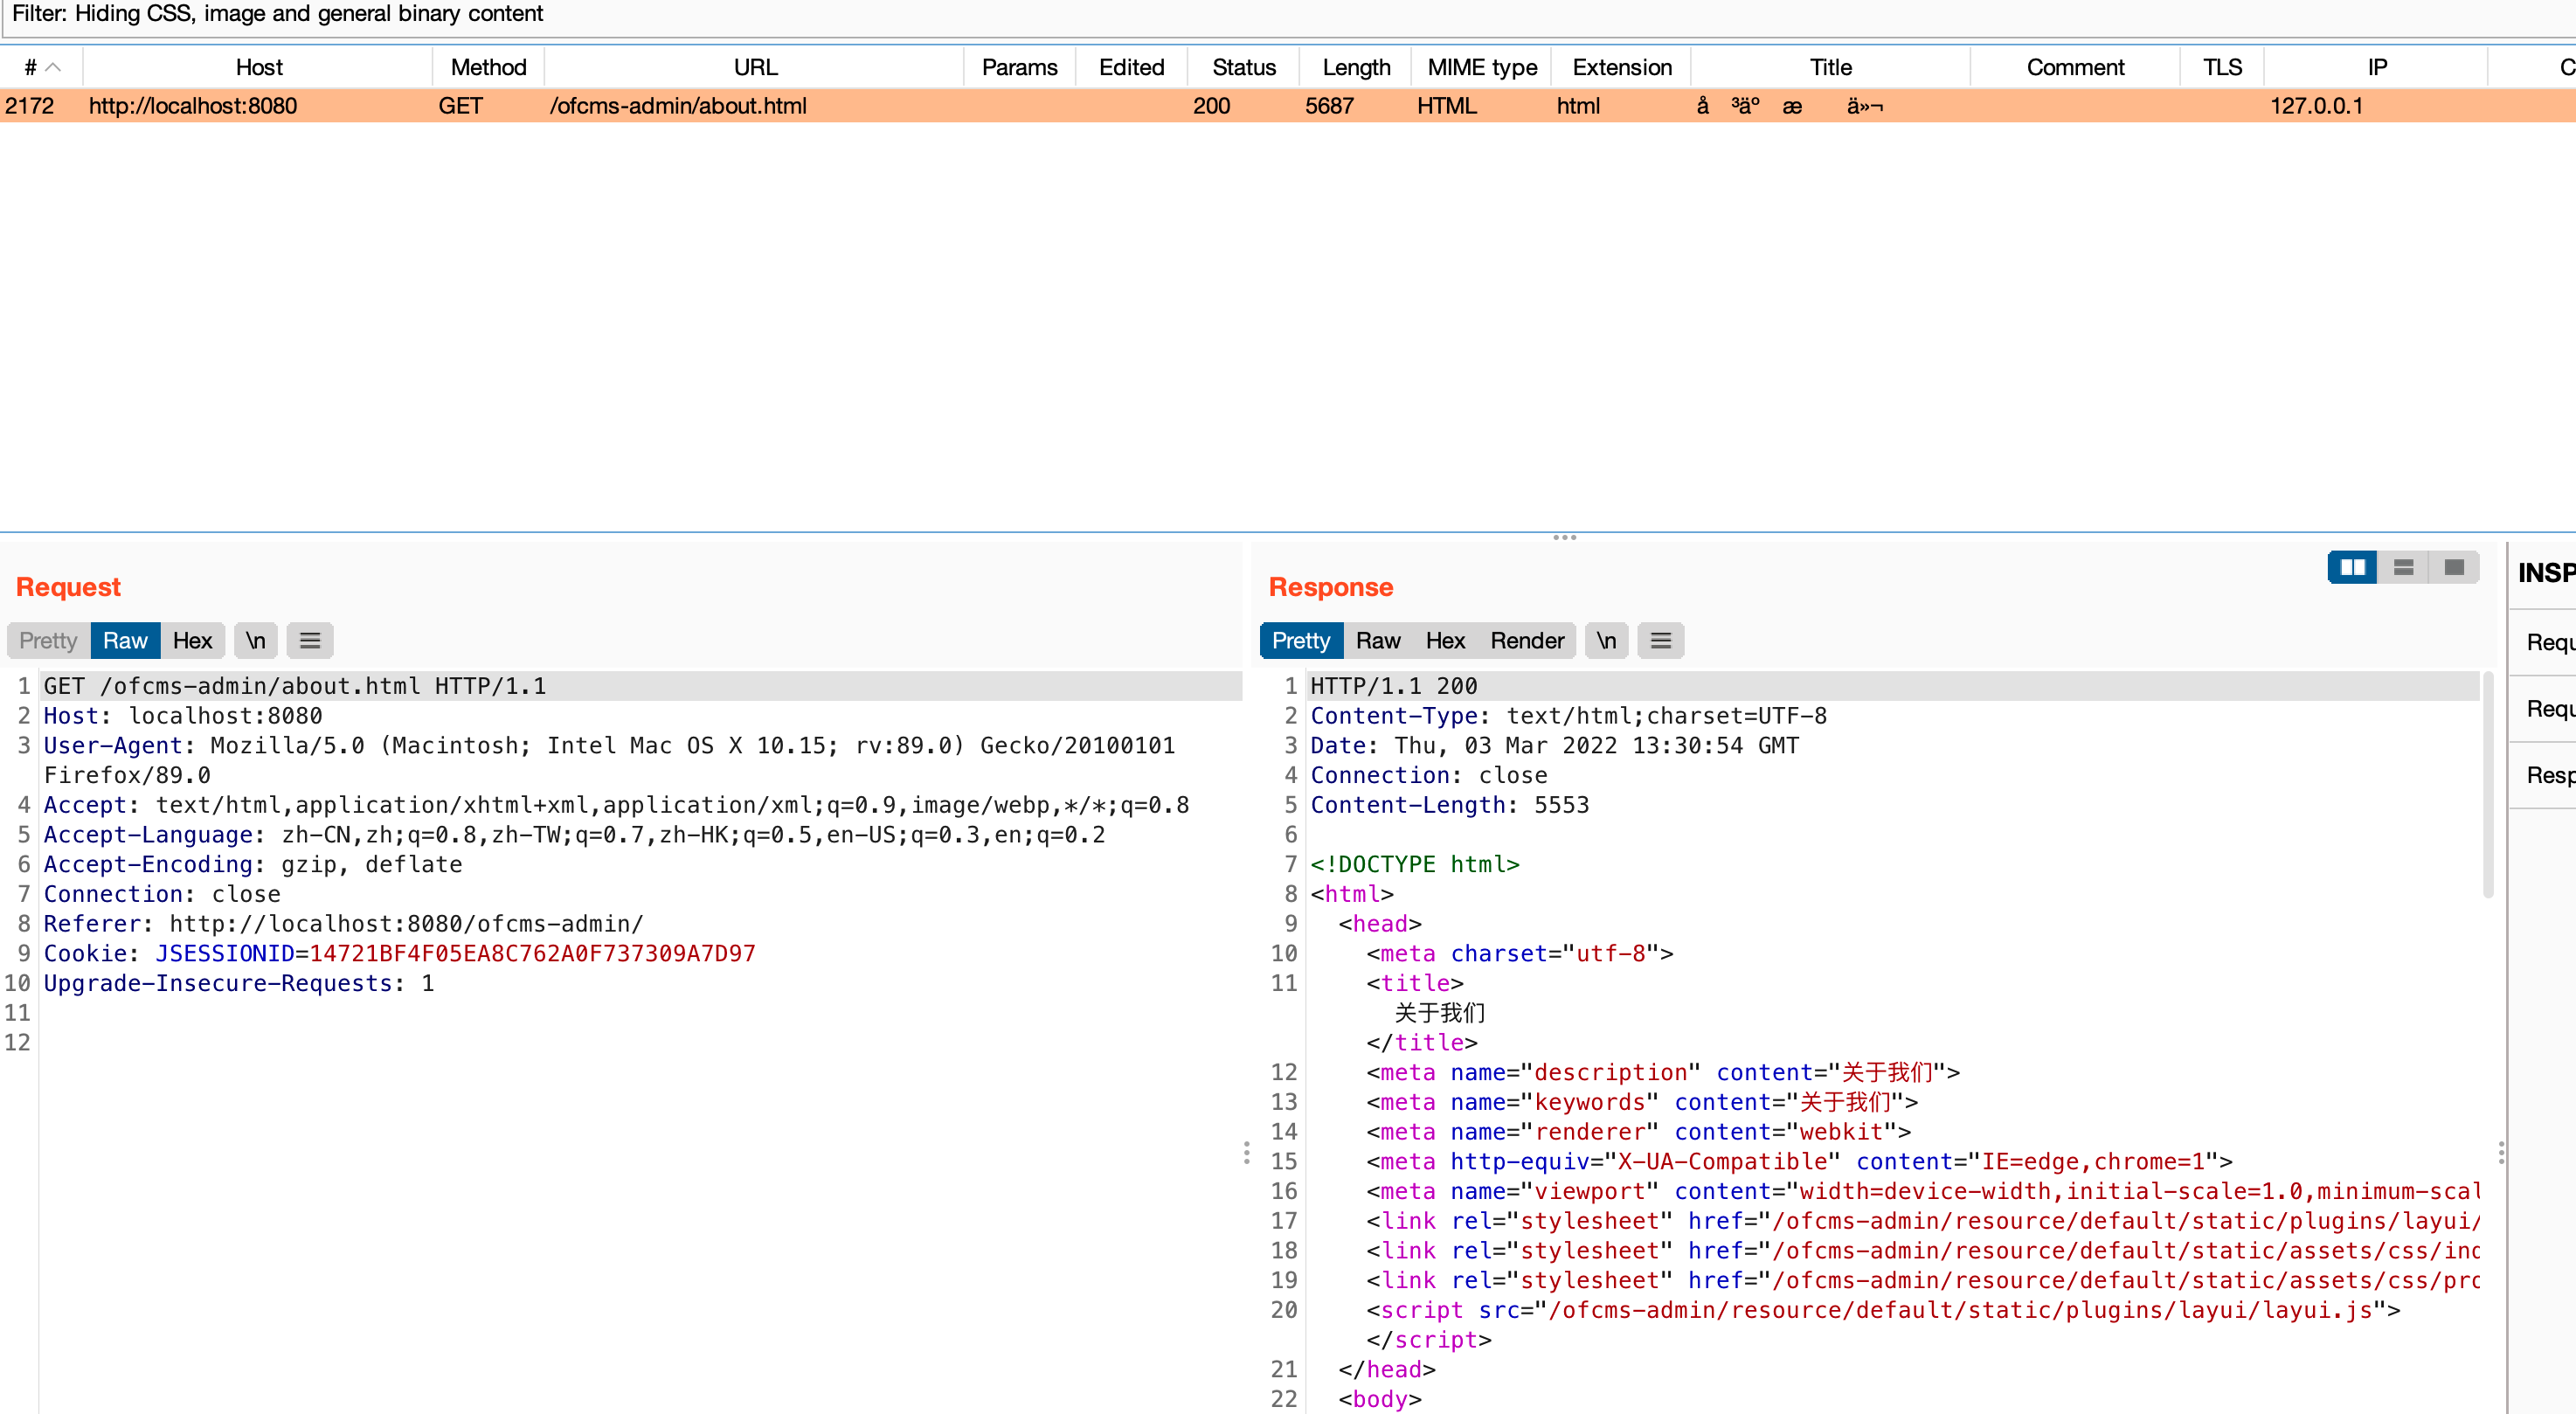Open Hex view in Response panel

1444,641
